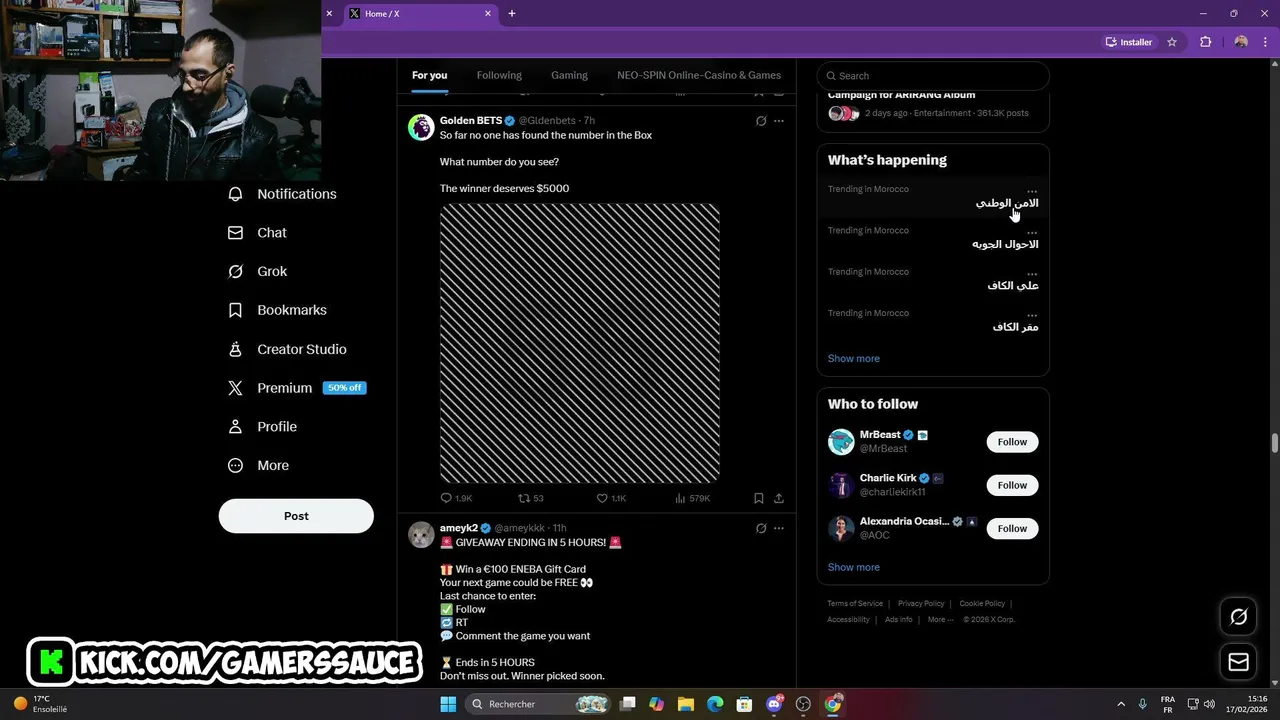Open Microsoft Edge from the taskbar

pos(715,704)
